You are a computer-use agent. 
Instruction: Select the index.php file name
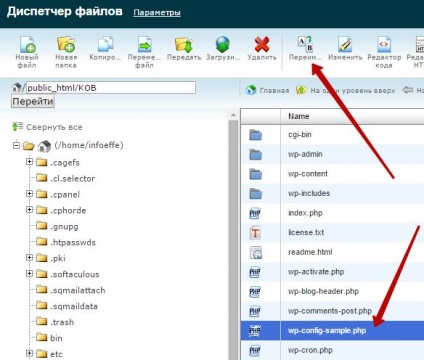[x=305, y=213]
